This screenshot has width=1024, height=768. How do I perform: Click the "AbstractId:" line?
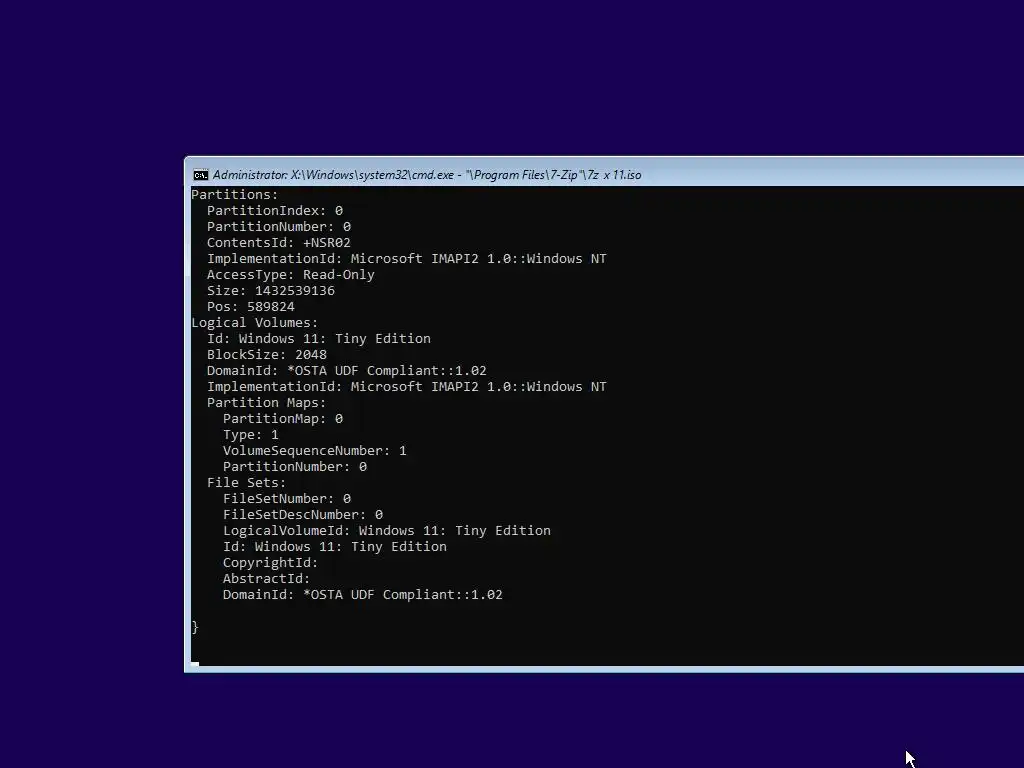pos(266,579)
